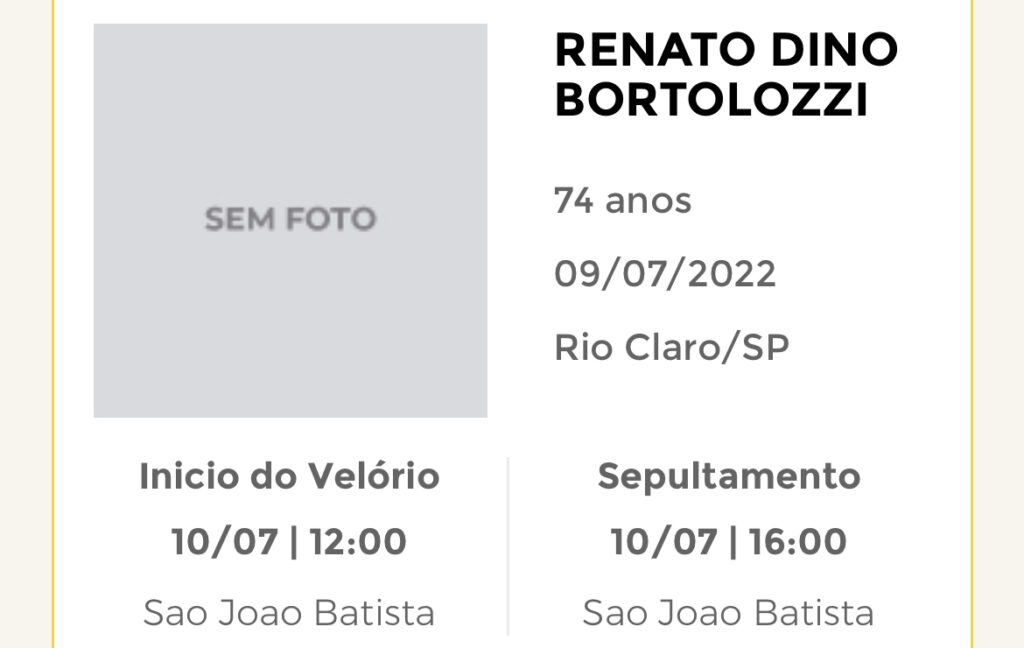Click Sao Joao Batista under Sepultamento
The image size is (1024, 648).
[x=729, y=613]
